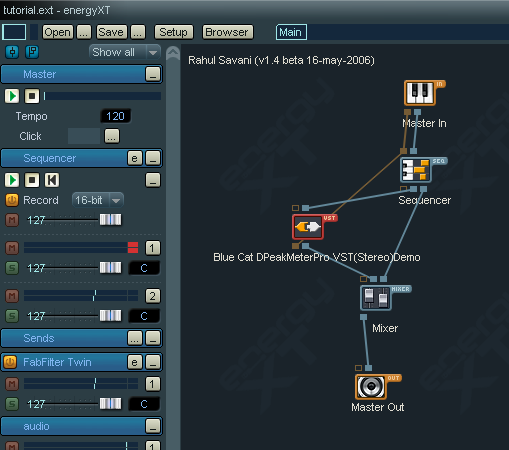This screenshot has width=509, height=450.
Task: Select the Master Out speaker node
Action: click(371, 387)
